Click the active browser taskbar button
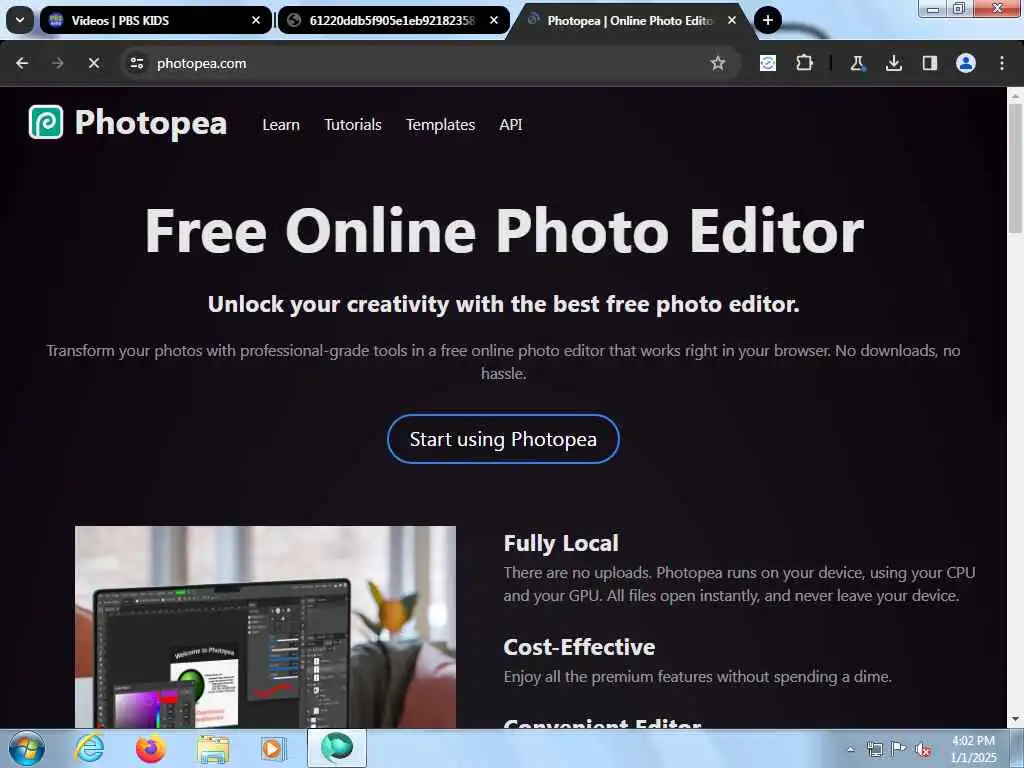Image resolution: width=1024 pixels, height=768 pixels. coord(337,748)
